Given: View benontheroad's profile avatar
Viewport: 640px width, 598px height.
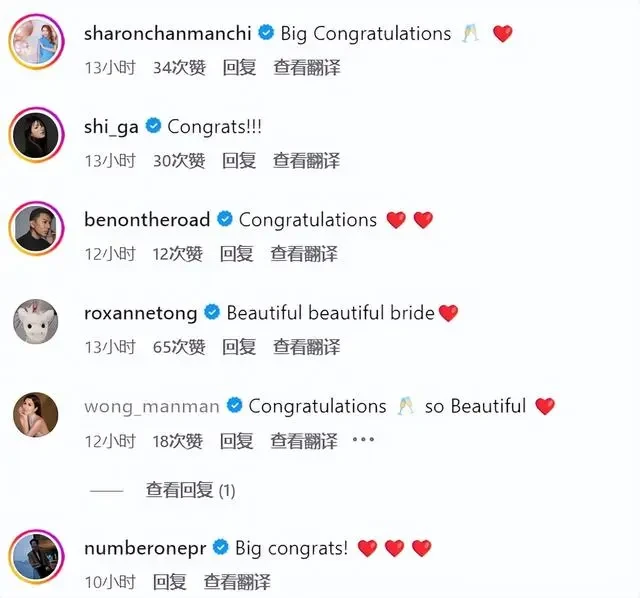Looking at the screenshot, I should point(36,229).
